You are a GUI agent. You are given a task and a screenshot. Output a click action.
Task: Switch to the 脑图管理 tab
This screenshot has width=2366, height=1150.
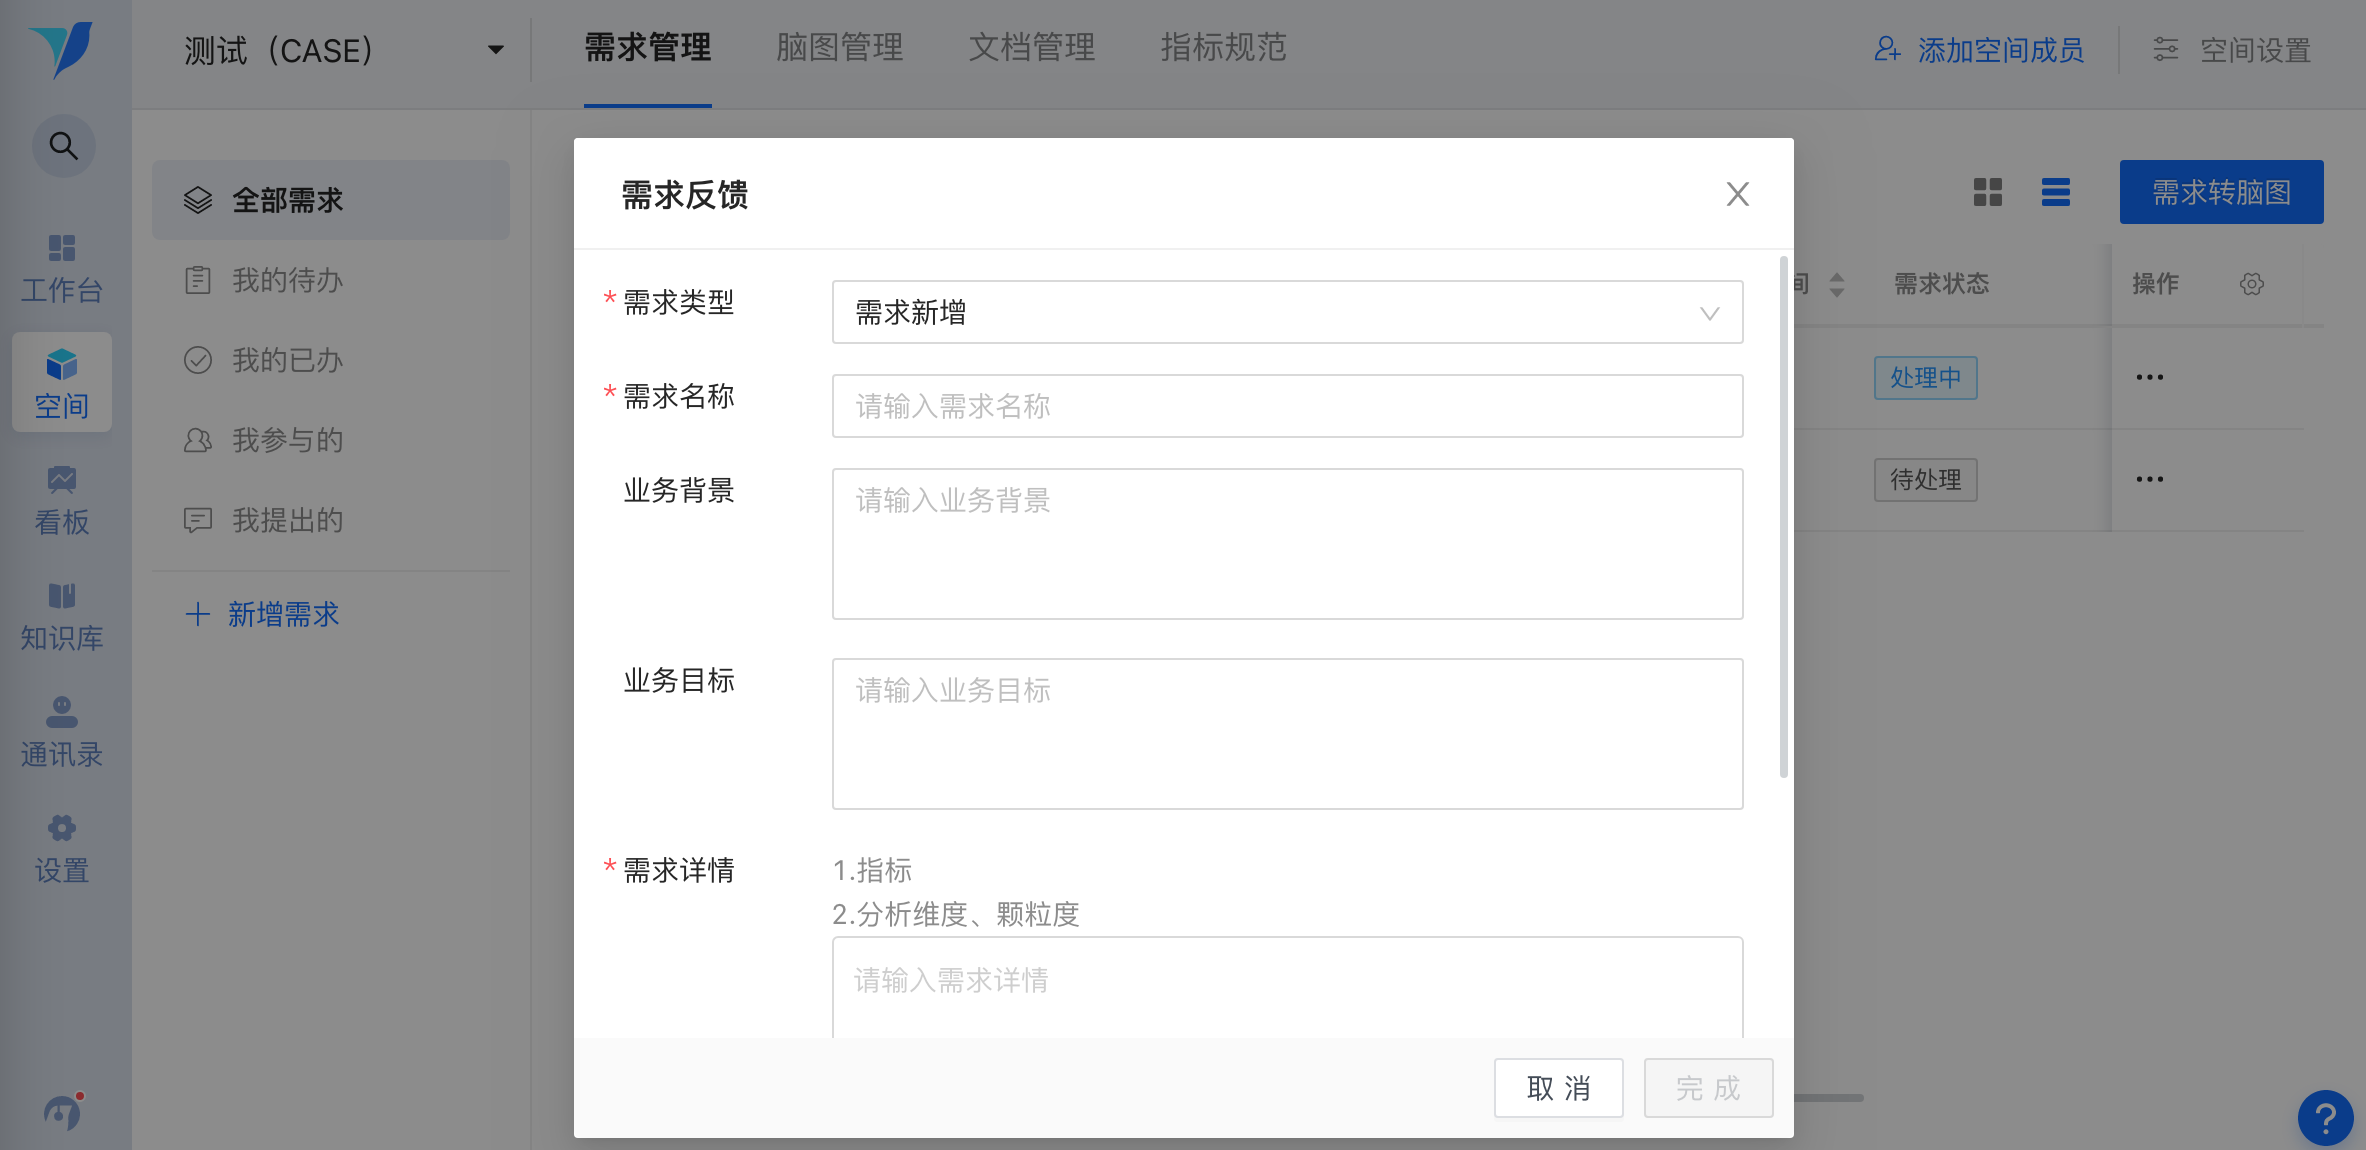click(x=839, y=48)
